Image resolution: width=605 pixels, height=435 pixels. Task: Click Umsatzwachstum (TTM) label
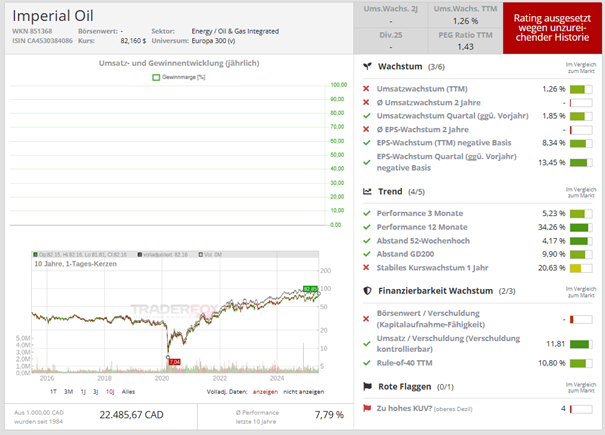(422, 89)
